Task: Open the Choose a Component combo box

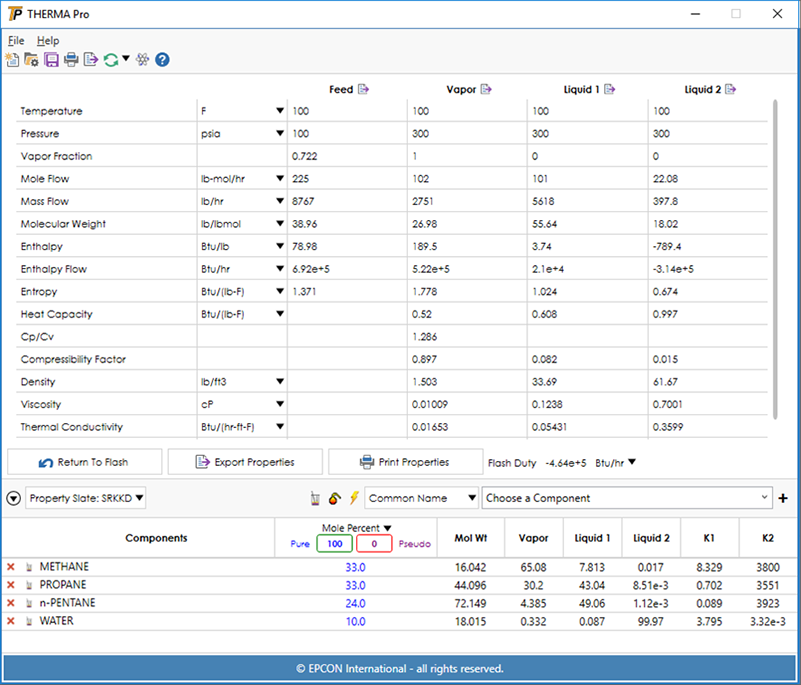Action: [627, 498]
